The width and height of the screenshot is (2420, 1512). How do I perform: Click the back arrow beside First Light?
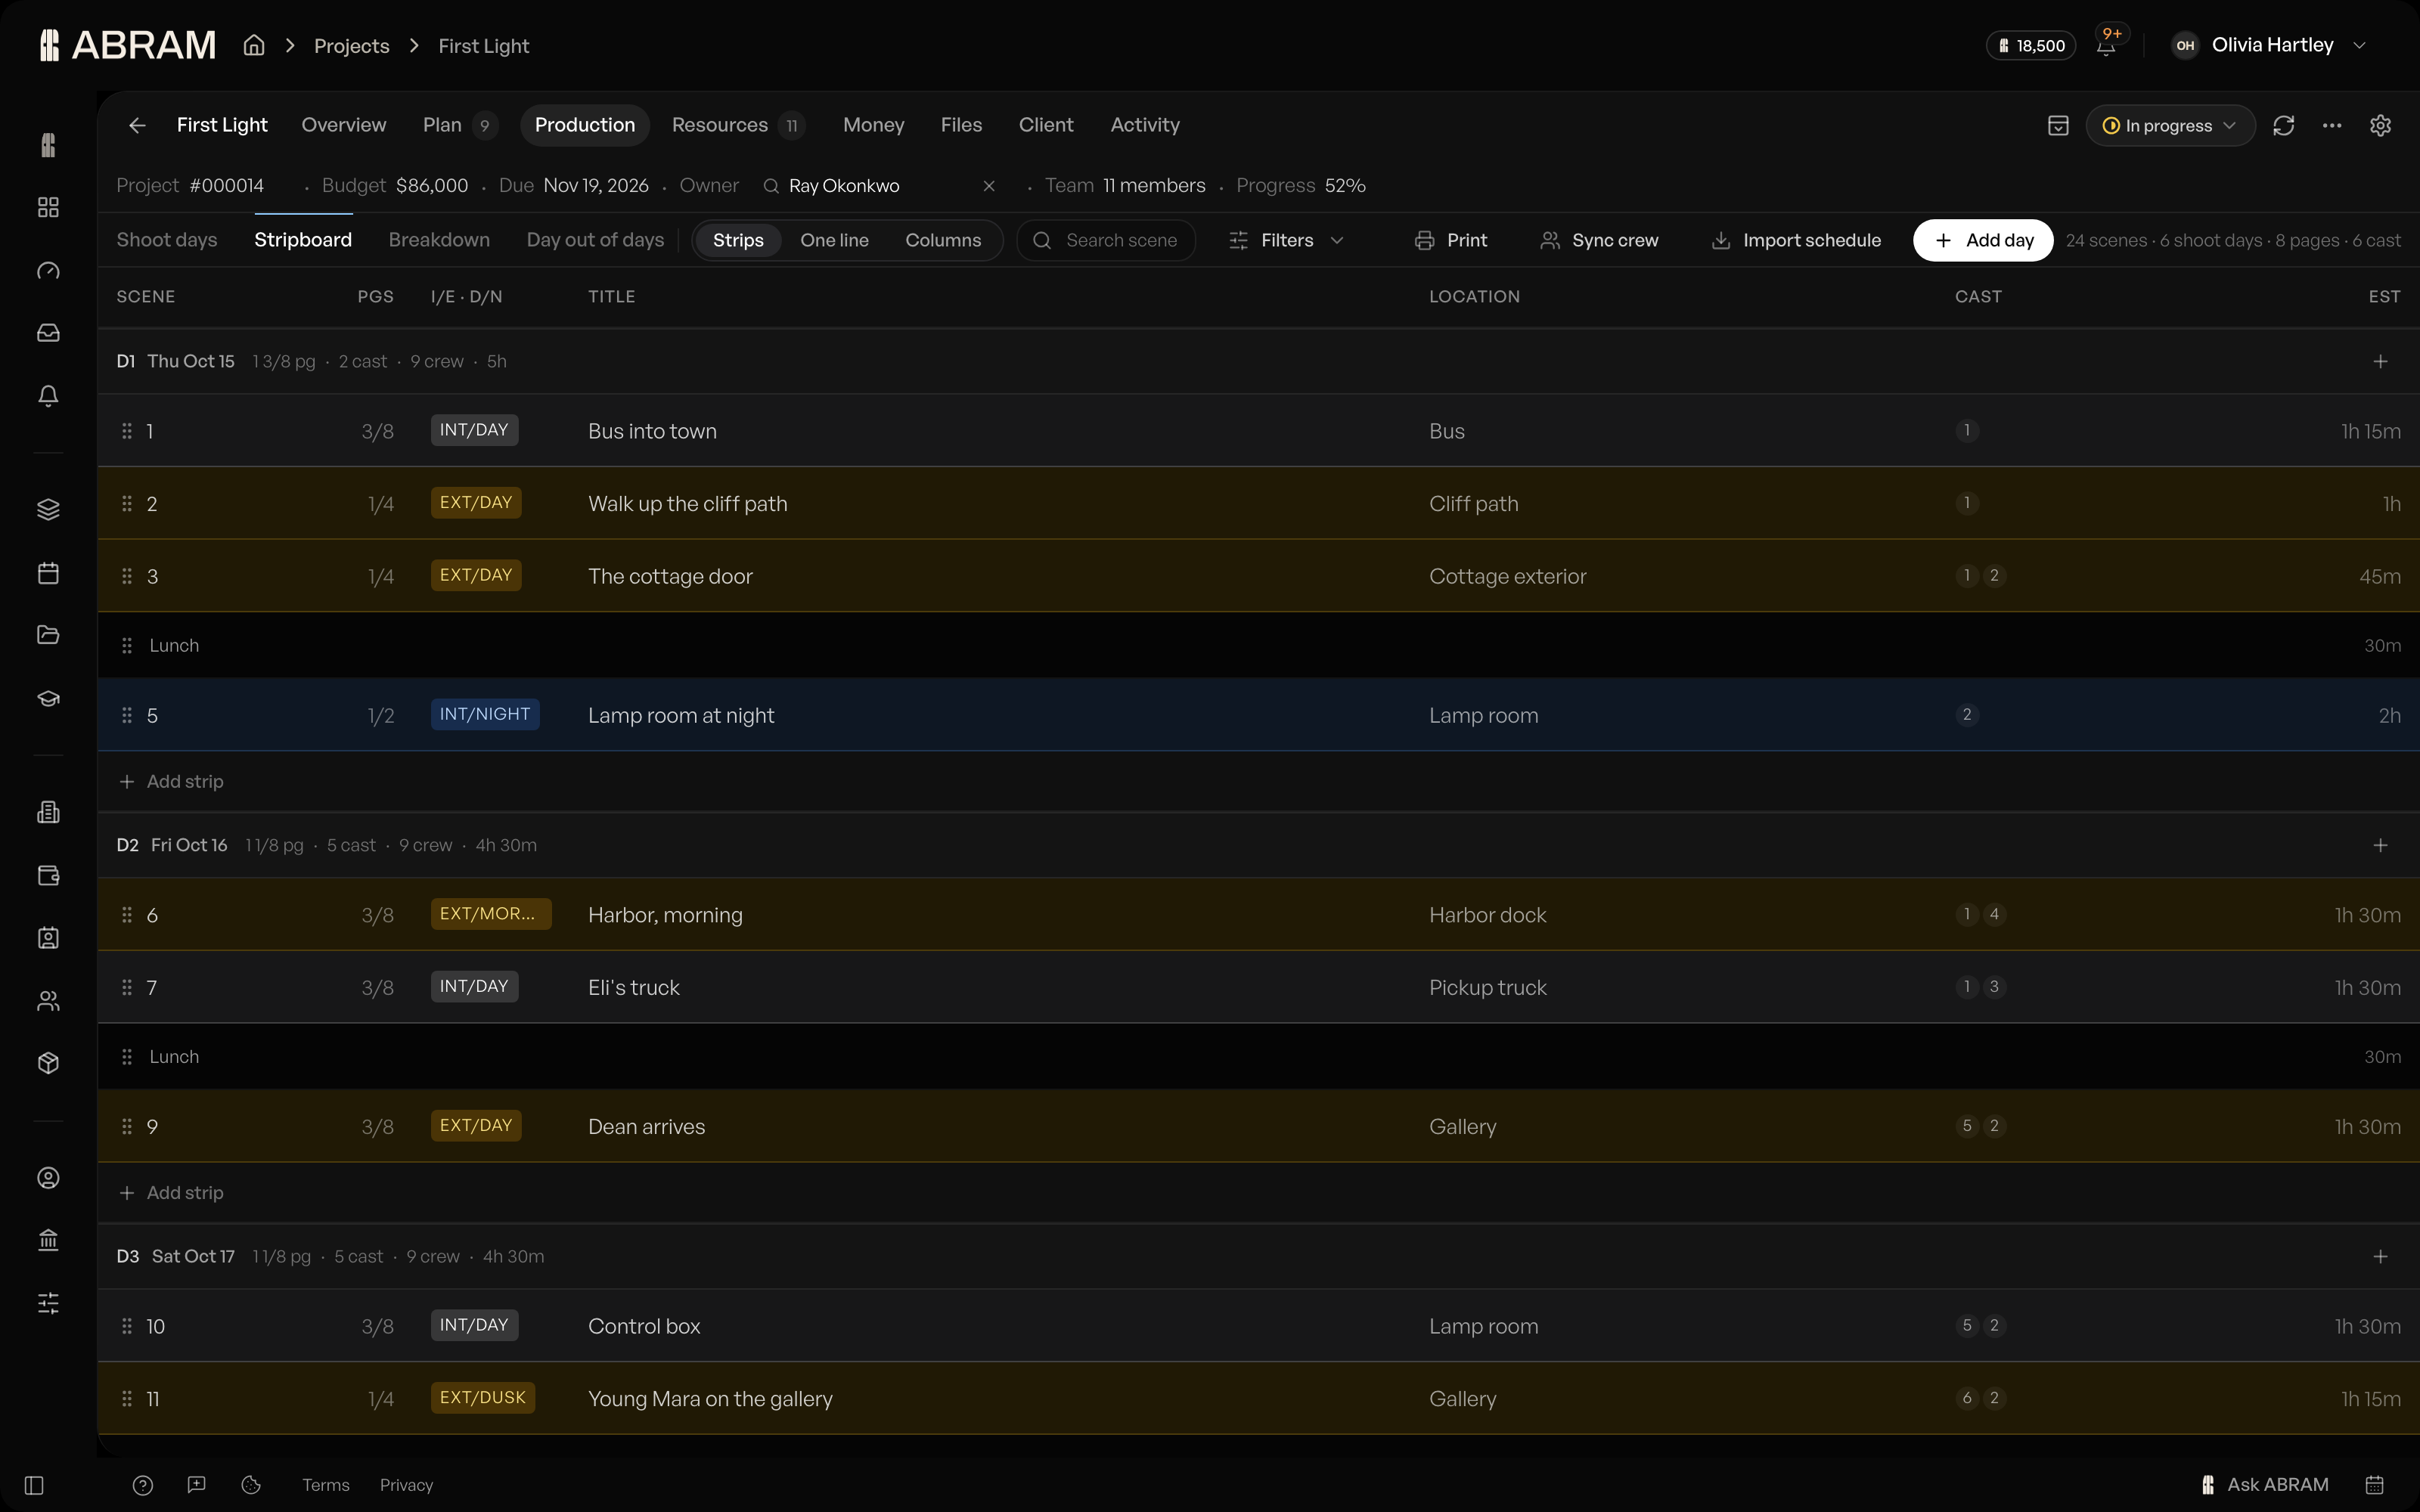tap(137, 125)
